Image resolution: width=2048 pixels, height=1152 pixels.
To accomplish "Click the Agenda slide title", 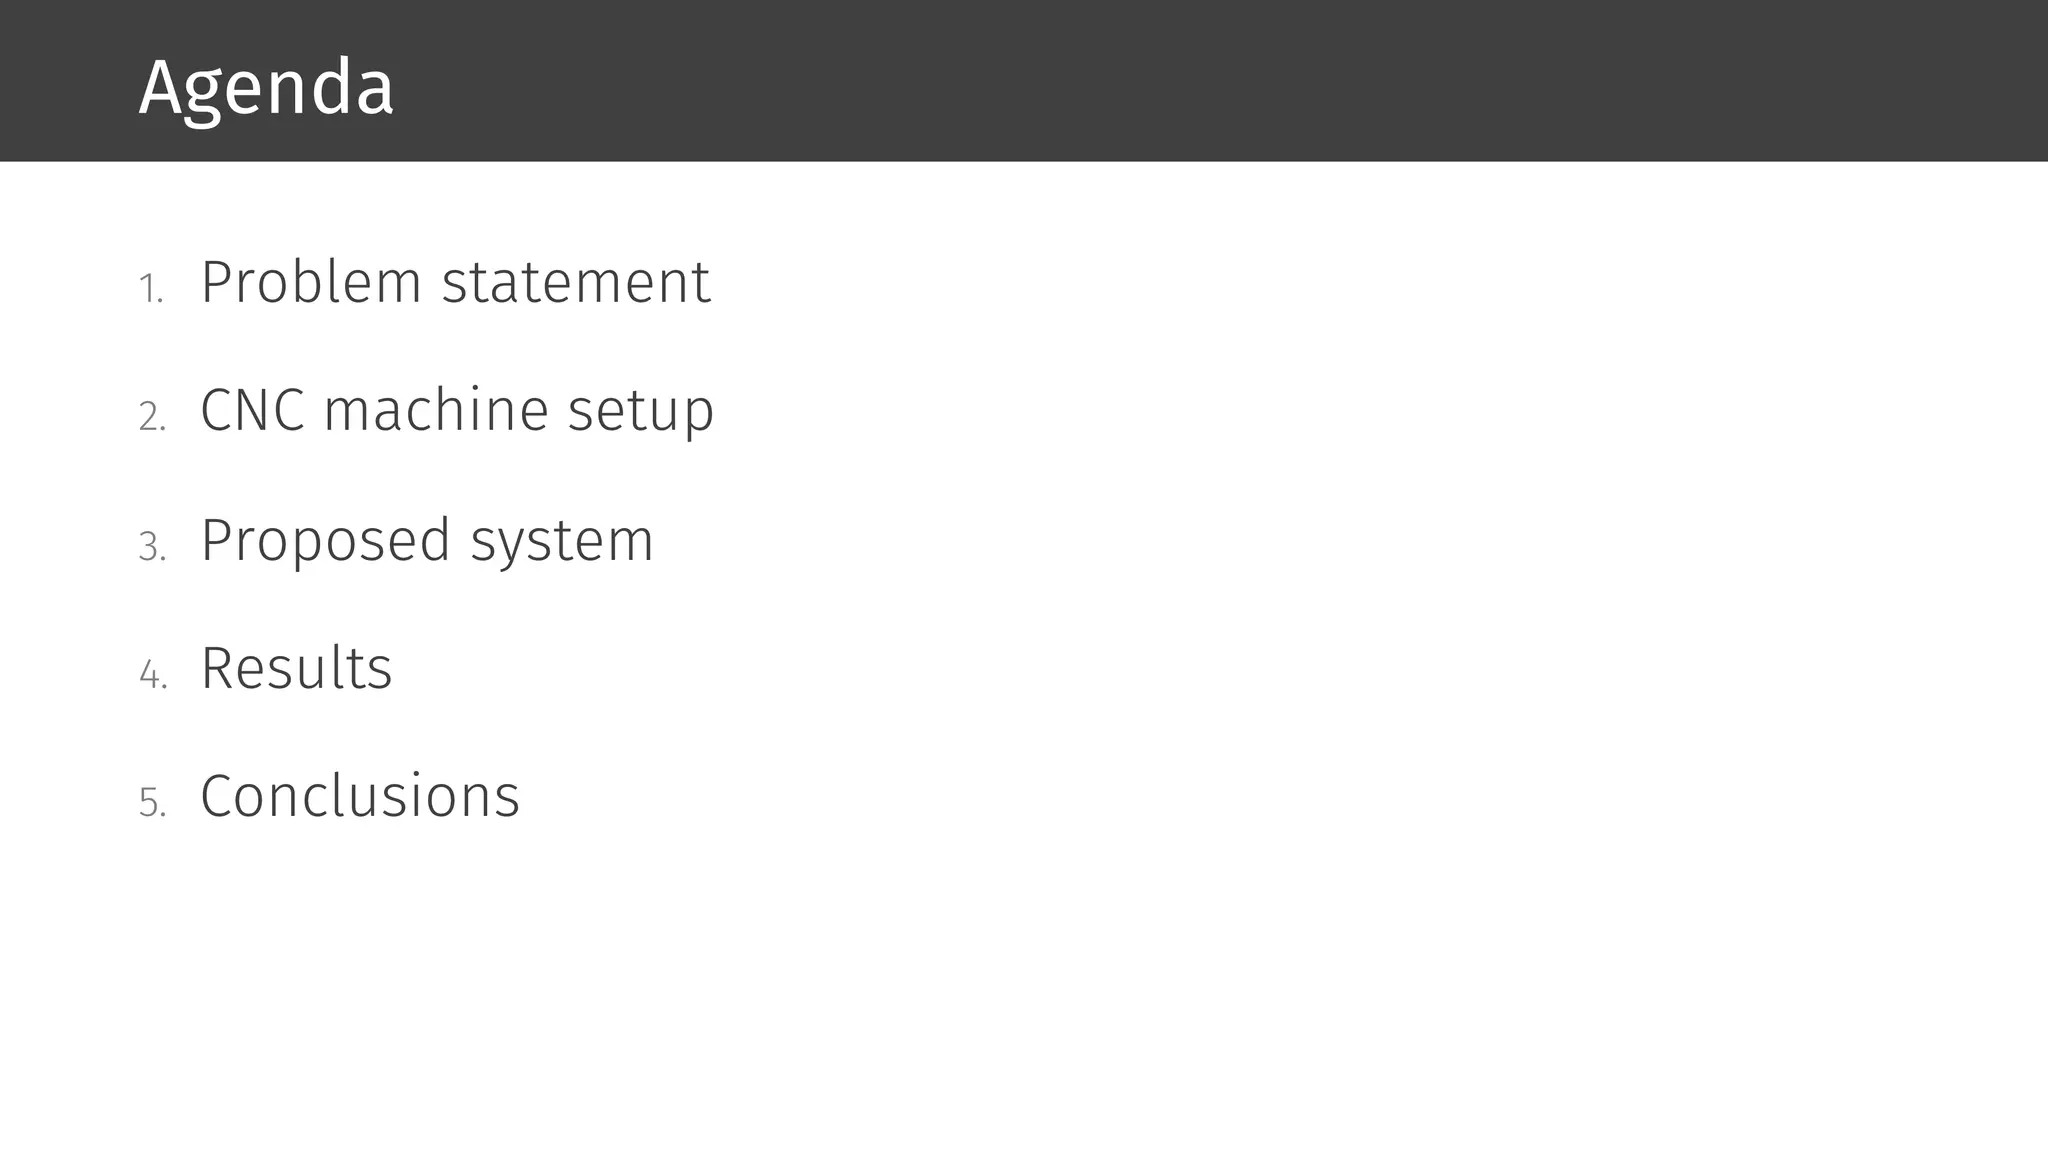I will pyautogui.click(x=266, y=89).
